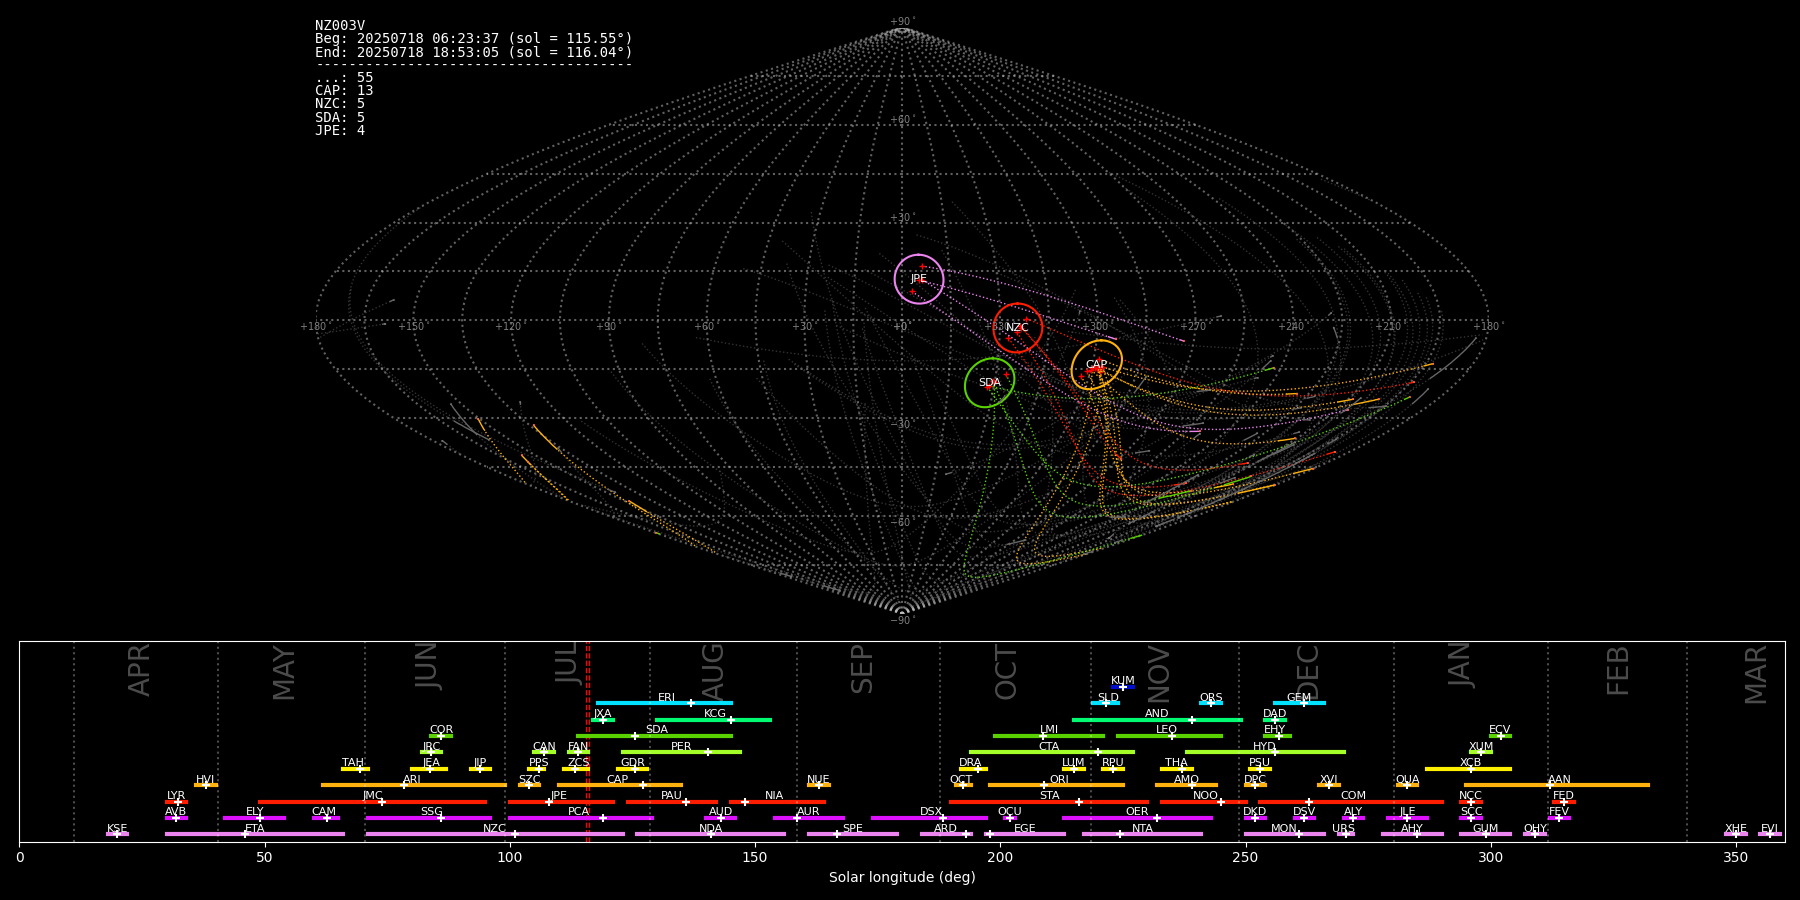
Task: Click the +90 label at the map top
Action: [901, 21]
